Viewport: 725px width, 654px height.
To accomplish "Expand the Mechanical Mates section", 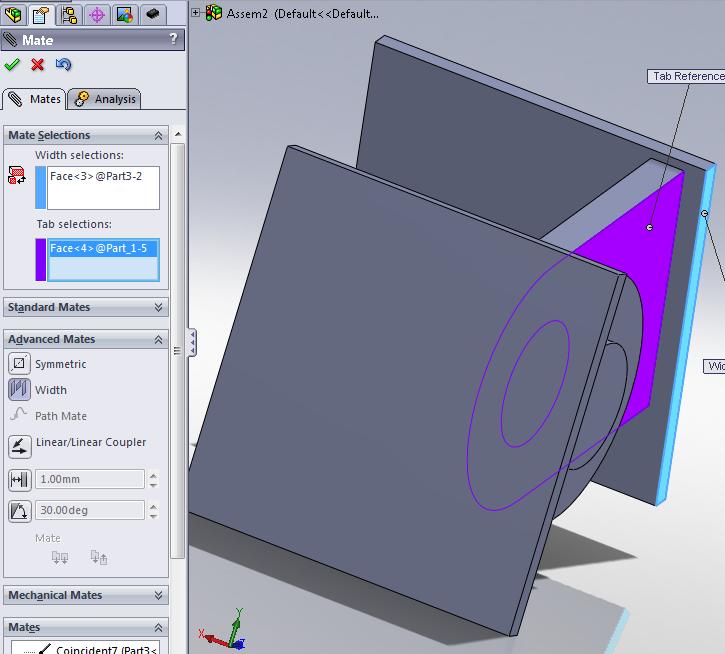I will [158, 595].
